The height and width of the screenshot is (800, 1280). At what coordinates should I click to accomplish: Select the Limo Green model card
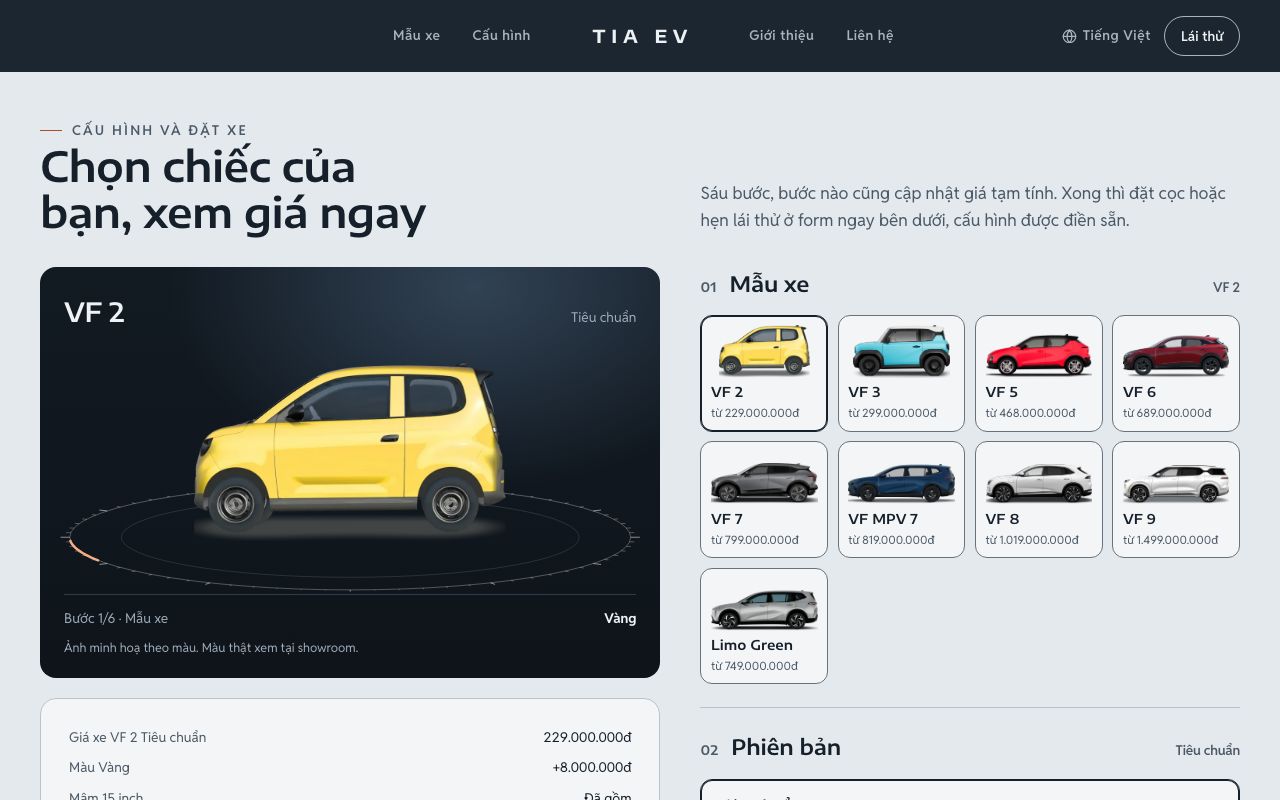pyautogui.click(x=764, y=626)
